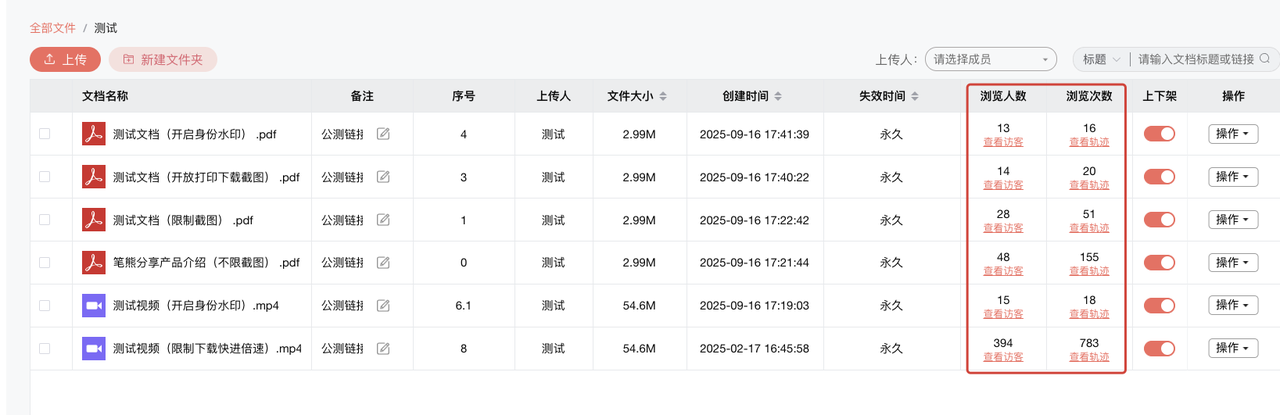The width and height of the screenshot is (1280, 415).
Task: Go to 全部文件 breadcrumb
Action: (x=53, y=28)
